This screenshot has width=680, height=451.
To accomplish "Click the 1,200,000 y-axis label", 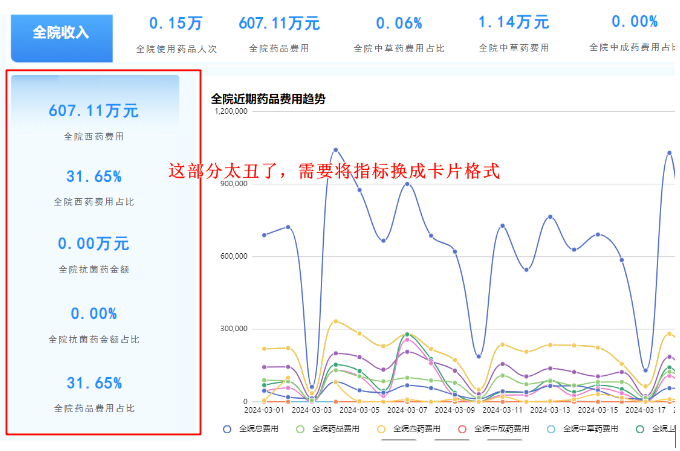I will click(x=231, y=111).
